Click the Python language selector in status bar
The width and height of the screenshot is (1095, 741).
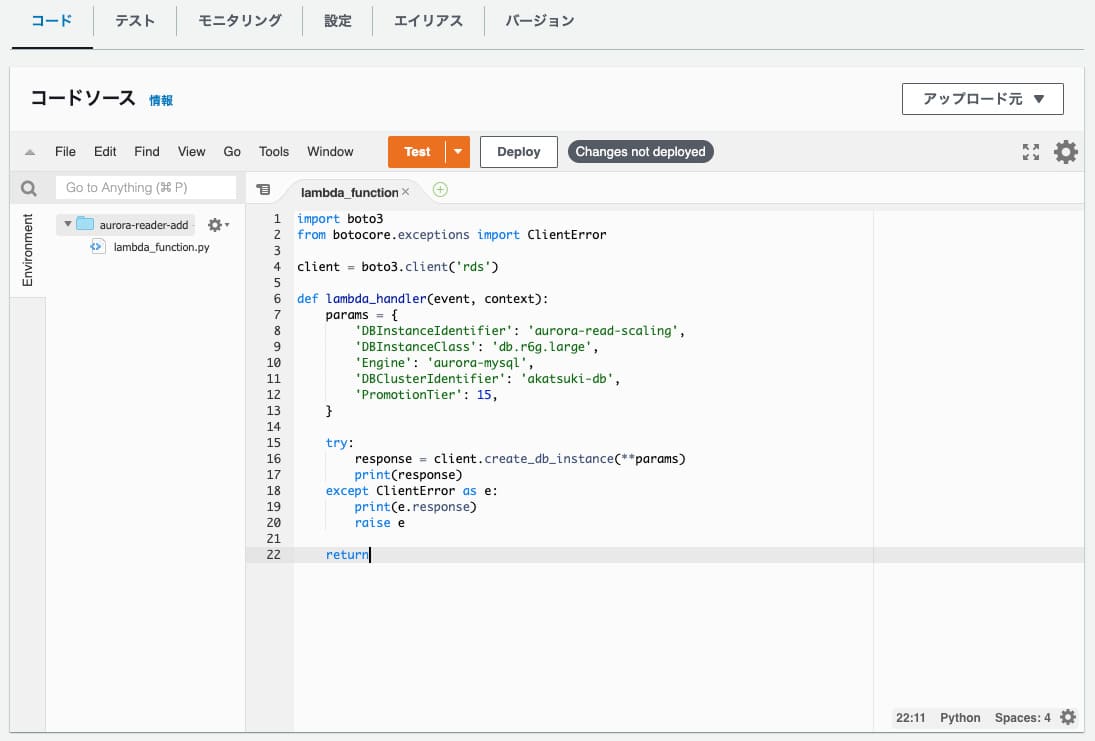click(960, 718)
